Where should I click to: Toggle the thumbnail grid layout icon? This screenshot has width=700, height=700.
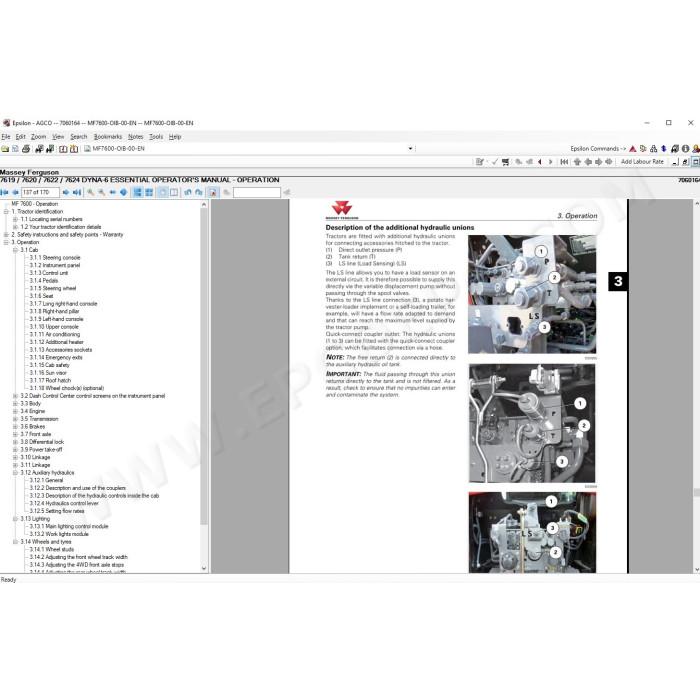(149, 192)
